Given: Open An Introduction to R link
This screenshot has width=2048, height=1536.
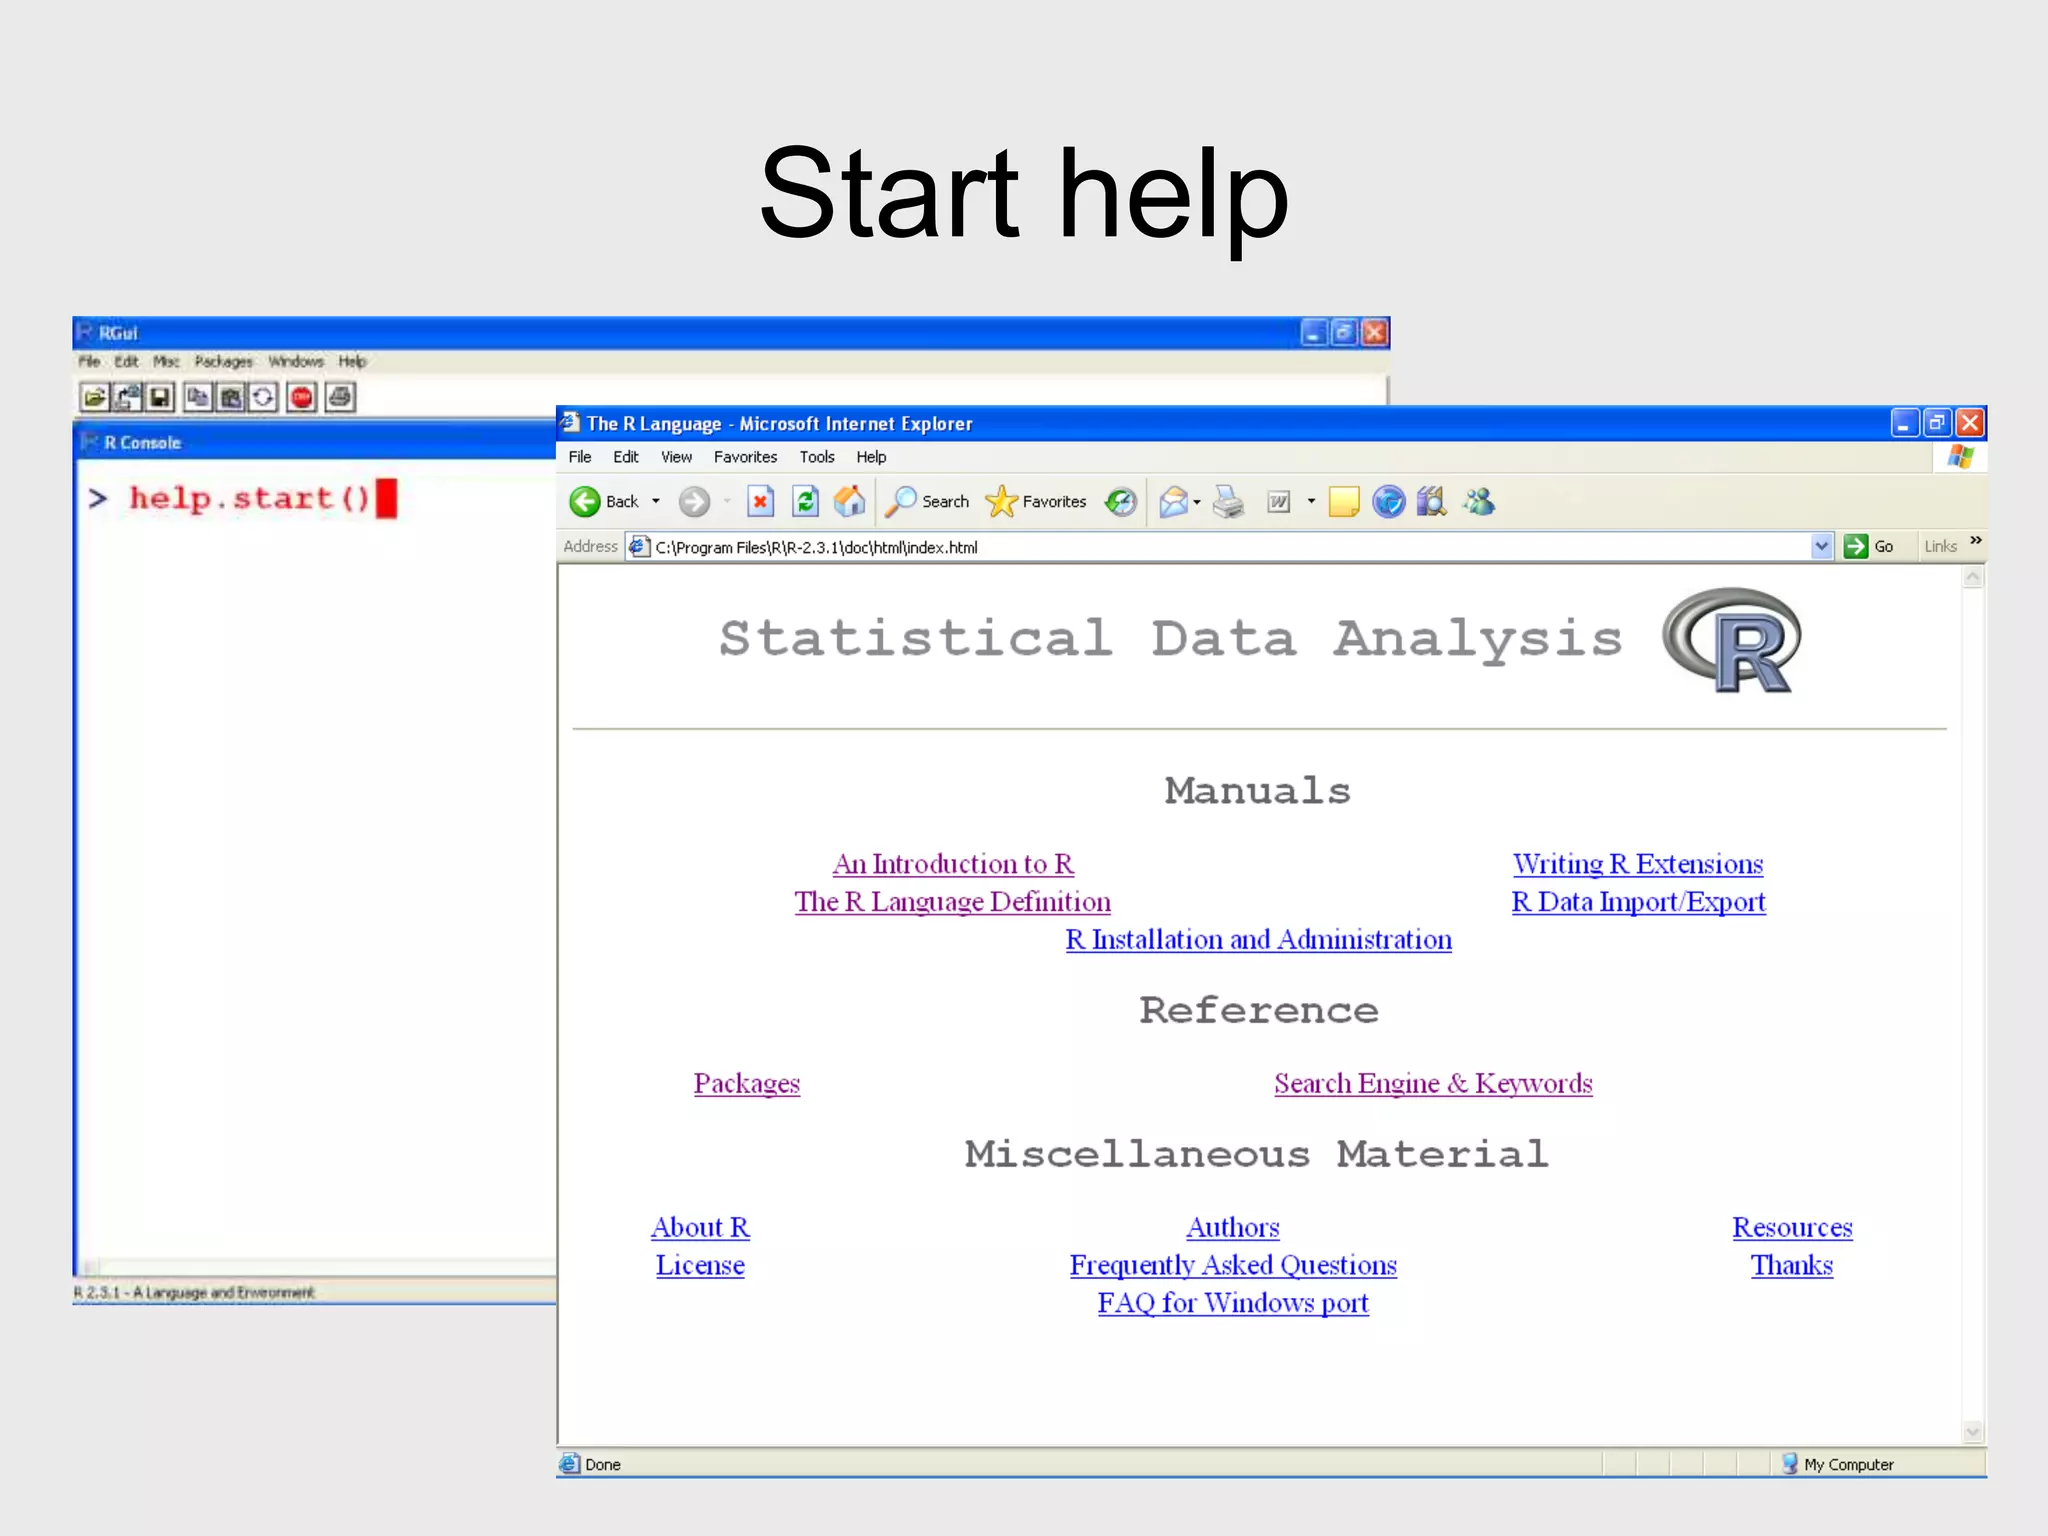Looking at the screenshot, I should [953, 864].
